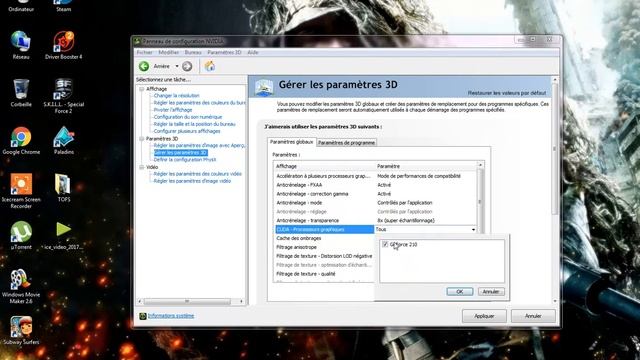Viewport: 640px width, 360px height.
Task: Click the Affichage column header
Action: [x=324, y=167]
